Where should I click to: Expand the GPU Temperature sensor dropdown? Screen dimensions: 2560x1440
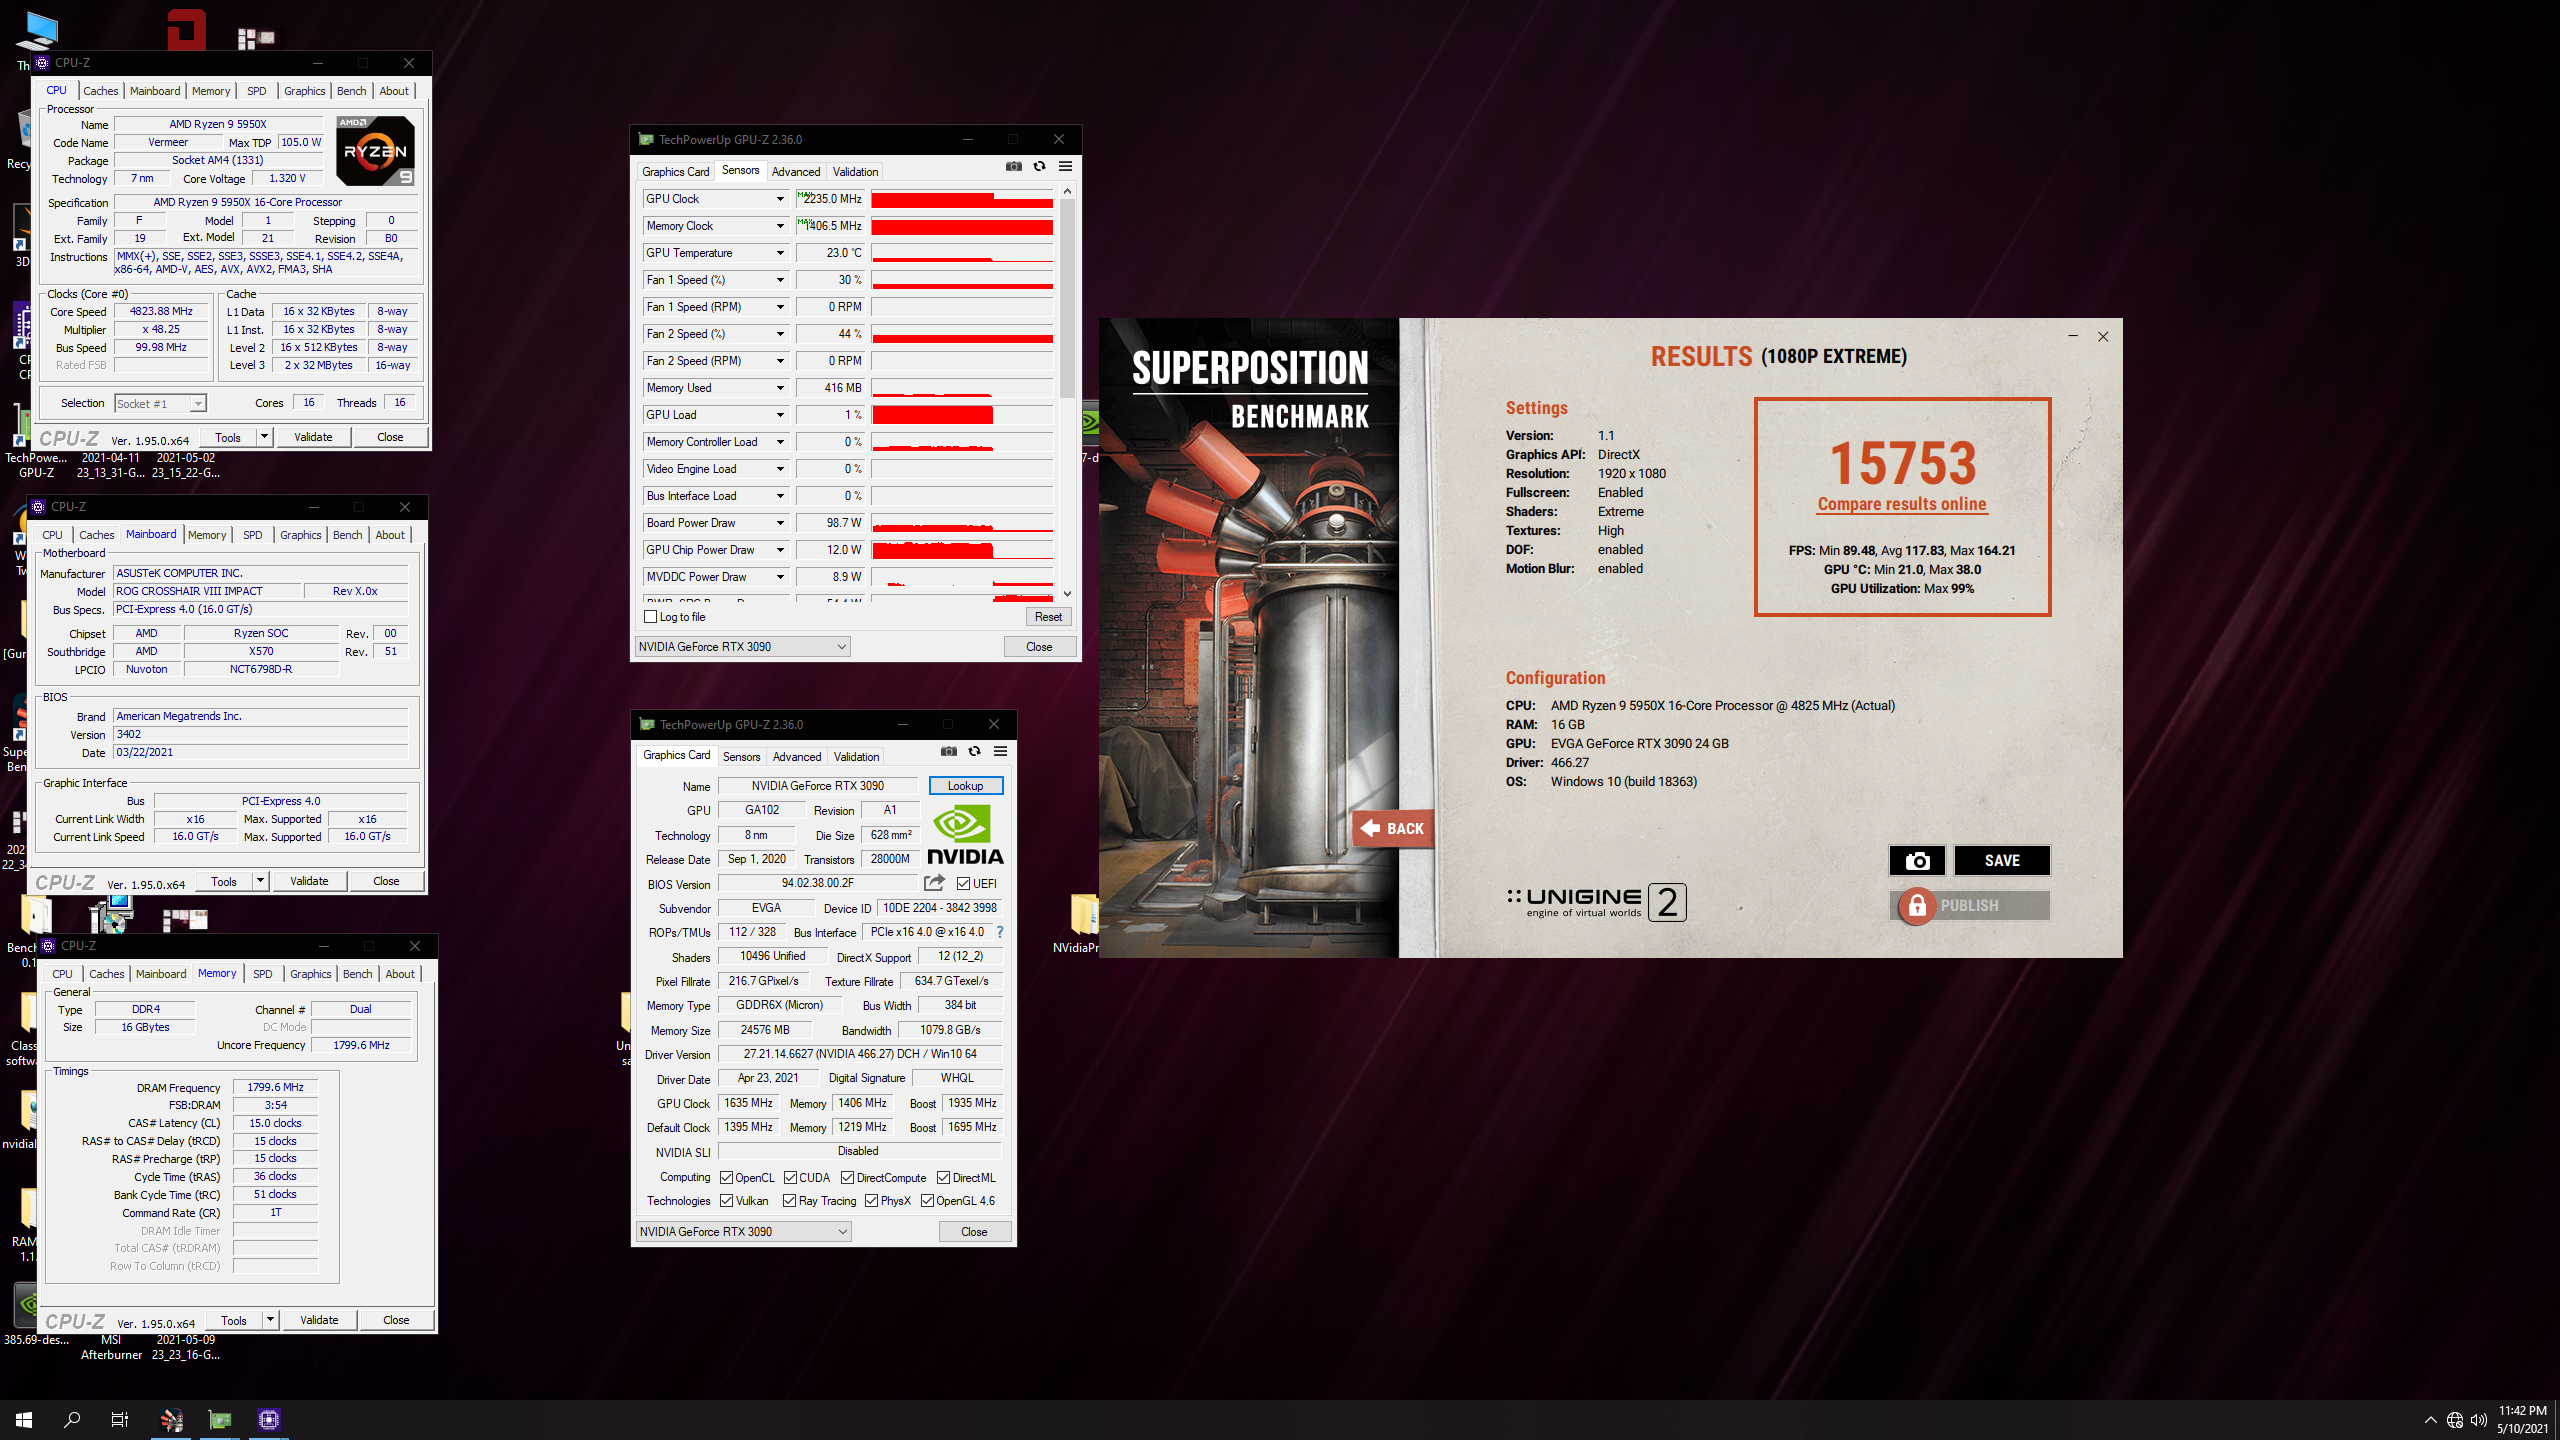click(780, 253)
